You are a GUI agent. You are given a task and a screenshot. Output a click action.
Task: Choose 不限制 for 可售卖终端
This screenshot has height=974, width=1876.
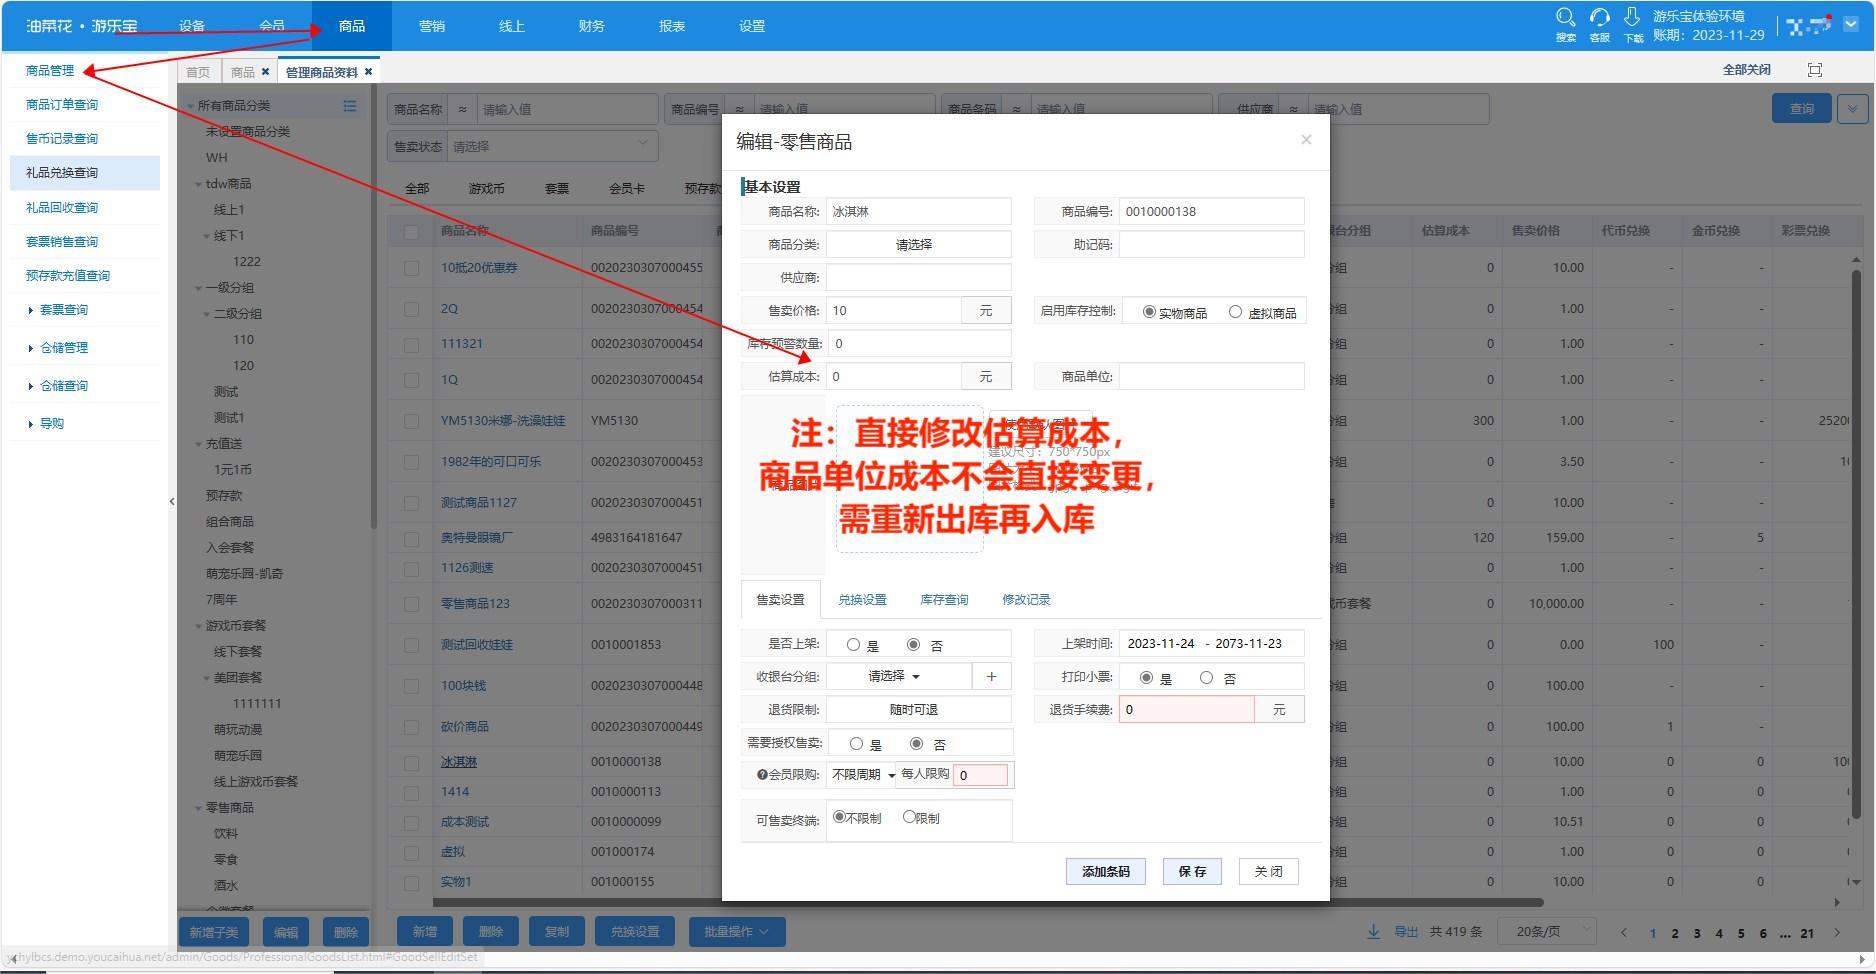(x=839, y=817)
